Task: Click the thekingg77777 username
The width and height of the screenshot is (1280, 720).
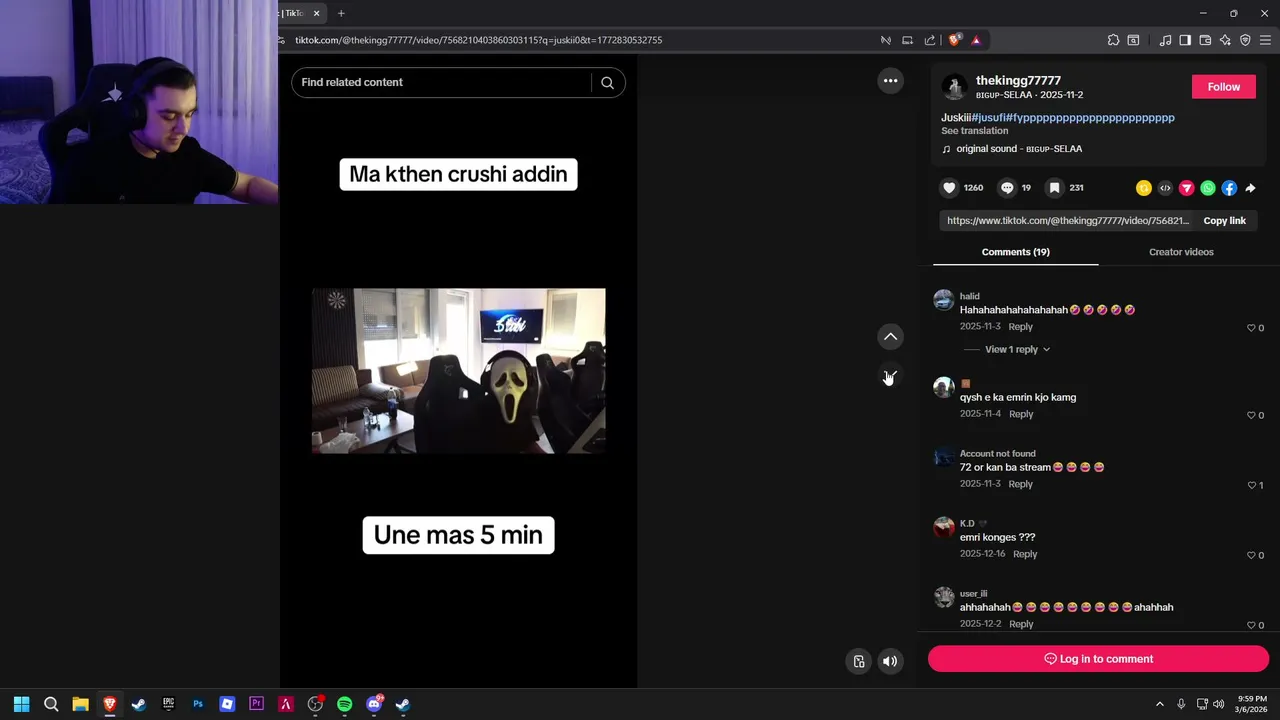Action: click(1018, 80)
